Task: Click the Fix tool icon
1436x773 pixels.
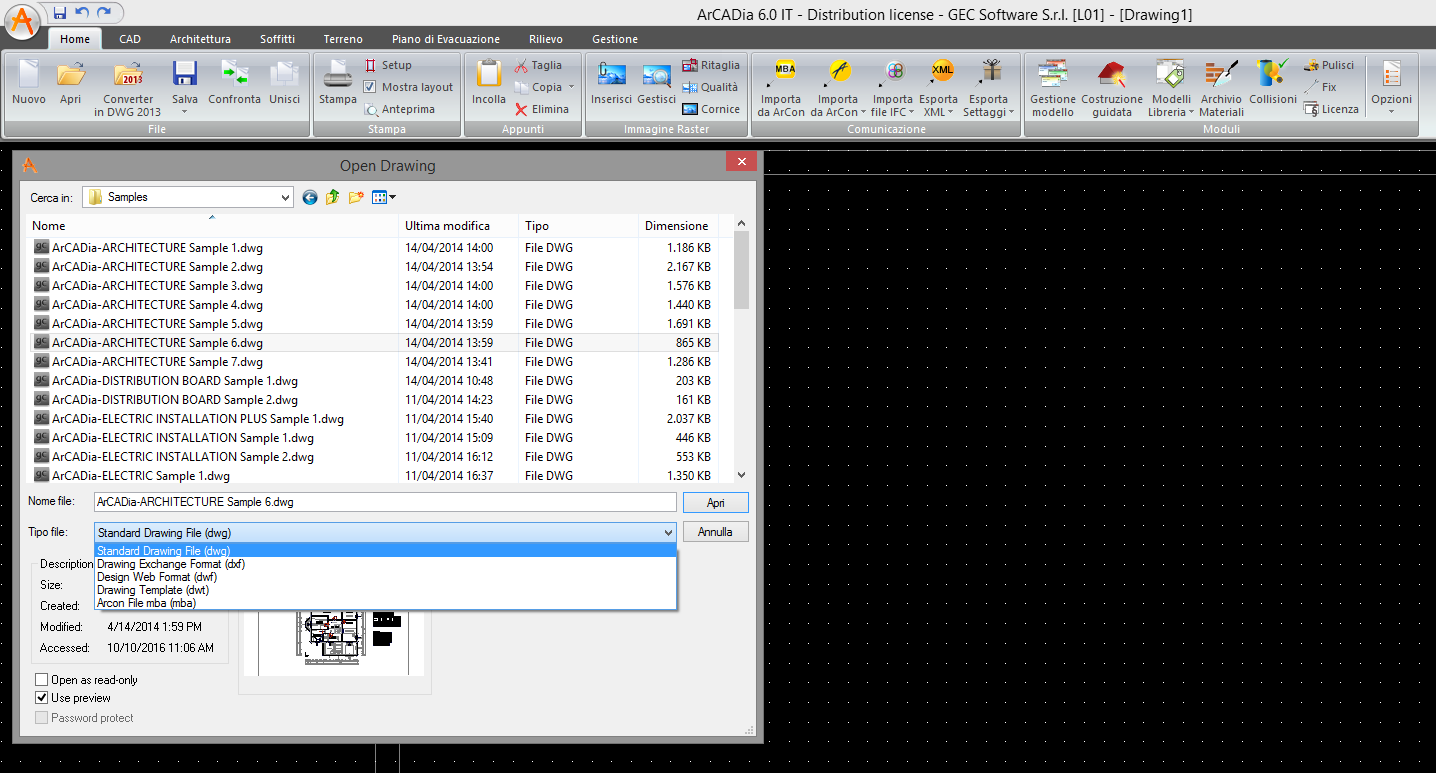Action: pos(1311,88)
